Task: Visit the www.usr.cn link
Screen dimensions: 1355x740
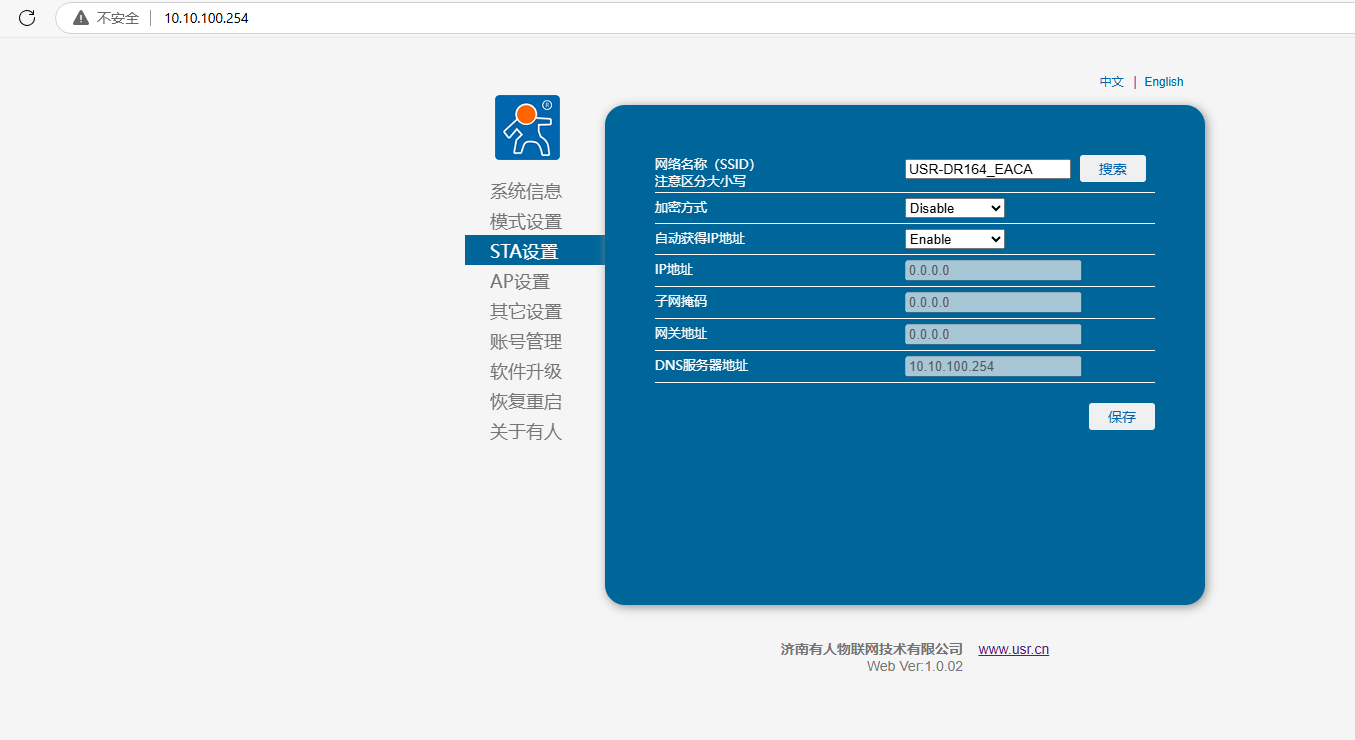Action: 1013,649
